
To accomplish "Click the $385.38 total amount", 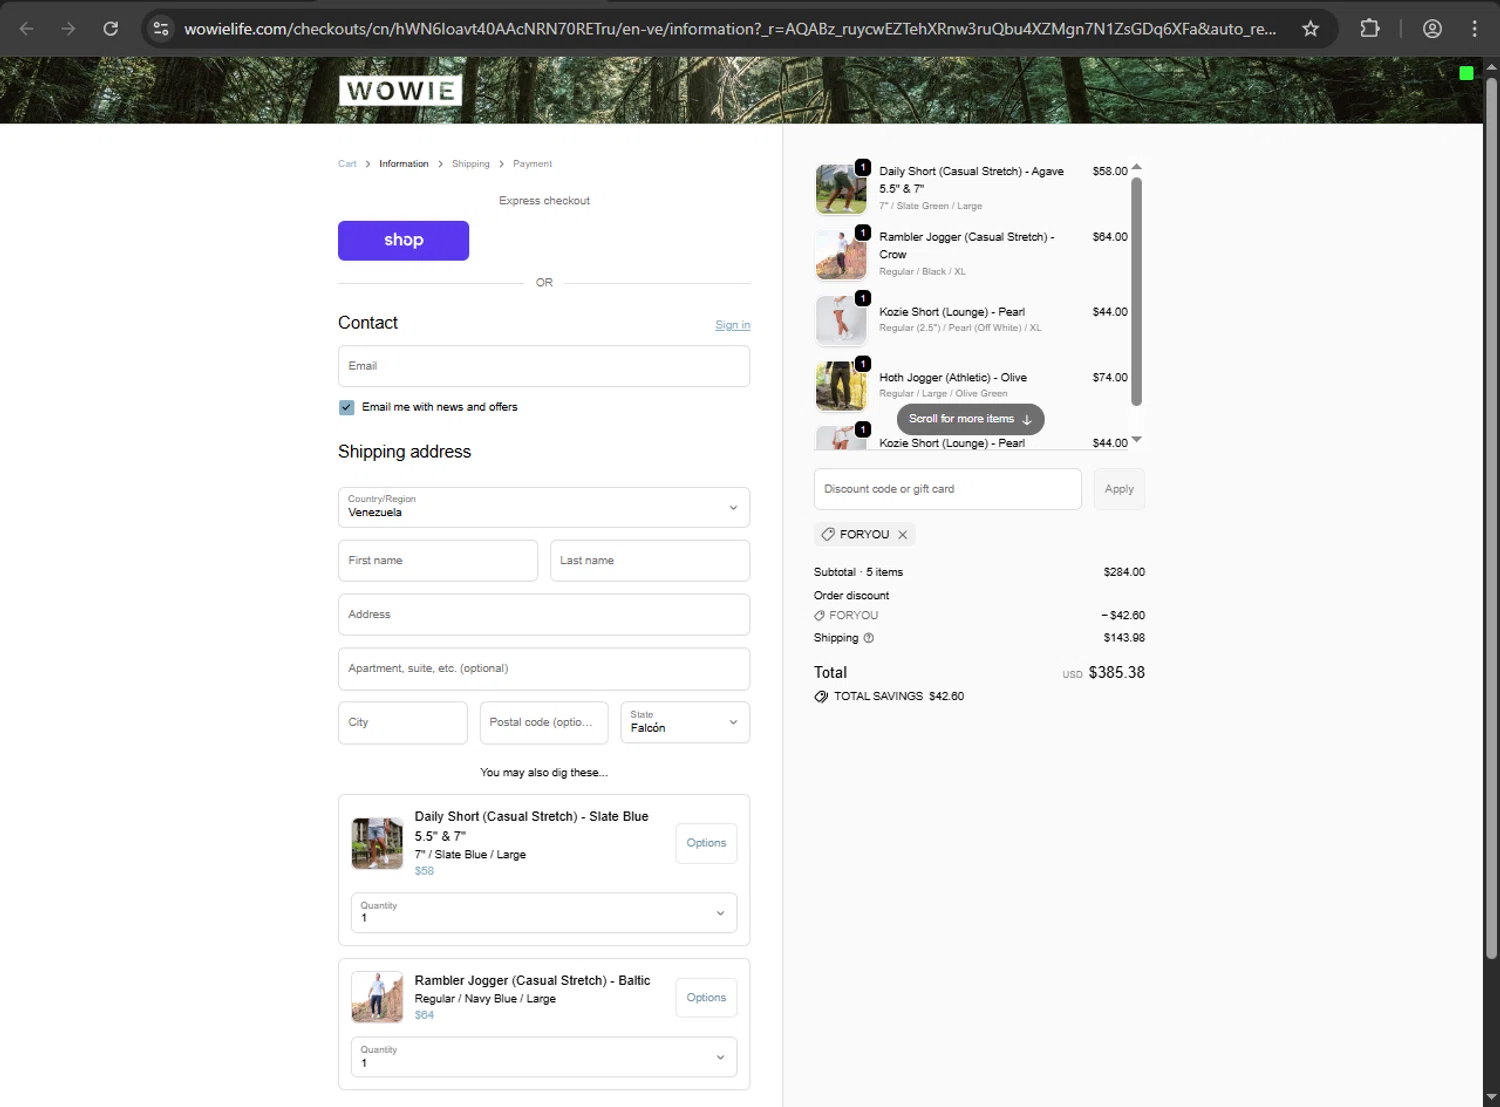I will click(1117, 673).
